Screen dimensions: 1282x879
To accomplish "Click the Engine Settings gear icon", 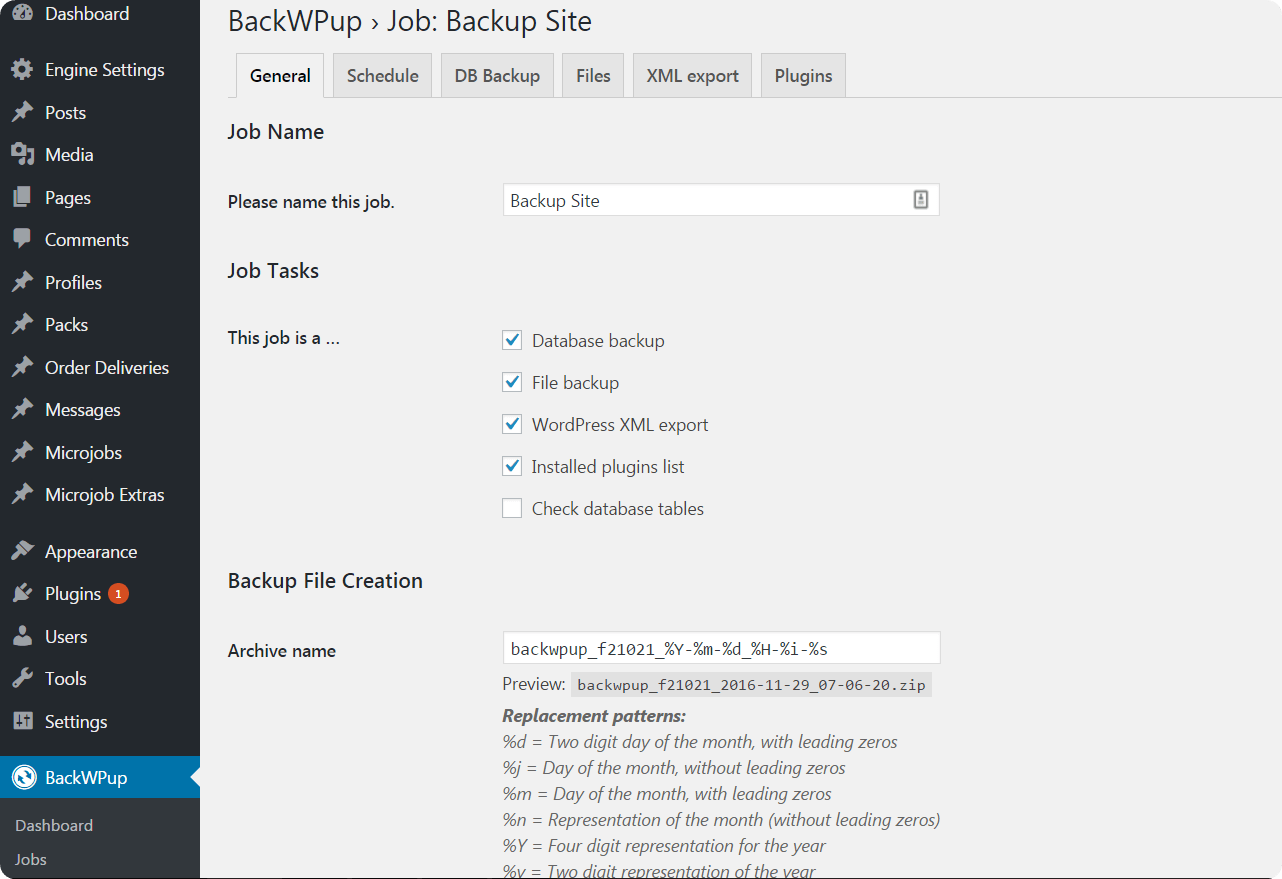I will 22,70.
